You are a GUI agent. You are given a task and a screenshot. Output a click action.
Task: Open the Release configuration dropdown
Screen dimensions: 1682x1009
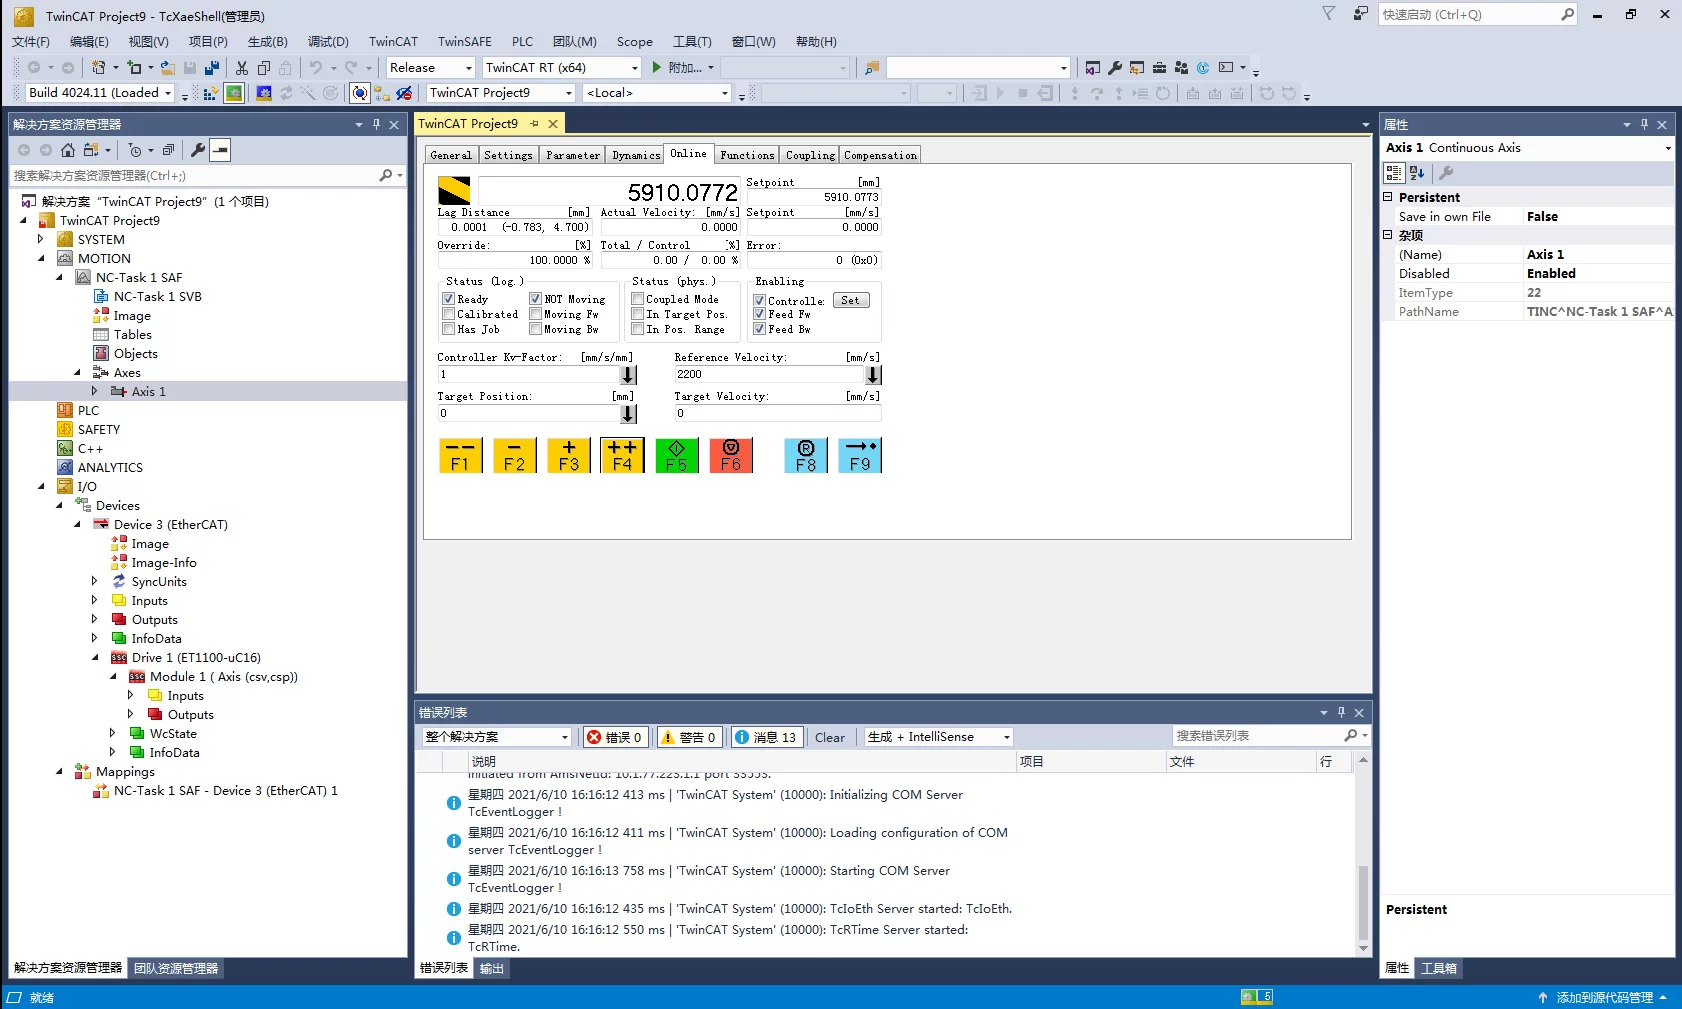(x=468, y=68)
